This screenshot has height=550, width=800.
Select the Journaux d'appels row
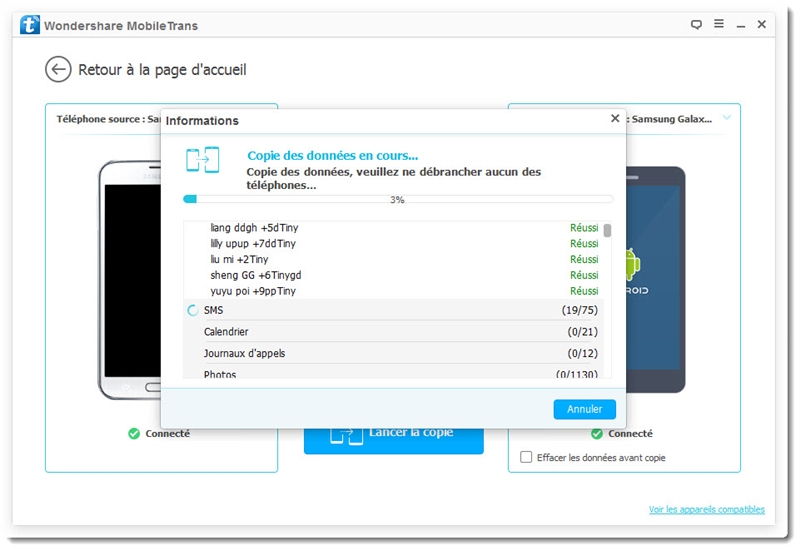pos(393,353)
